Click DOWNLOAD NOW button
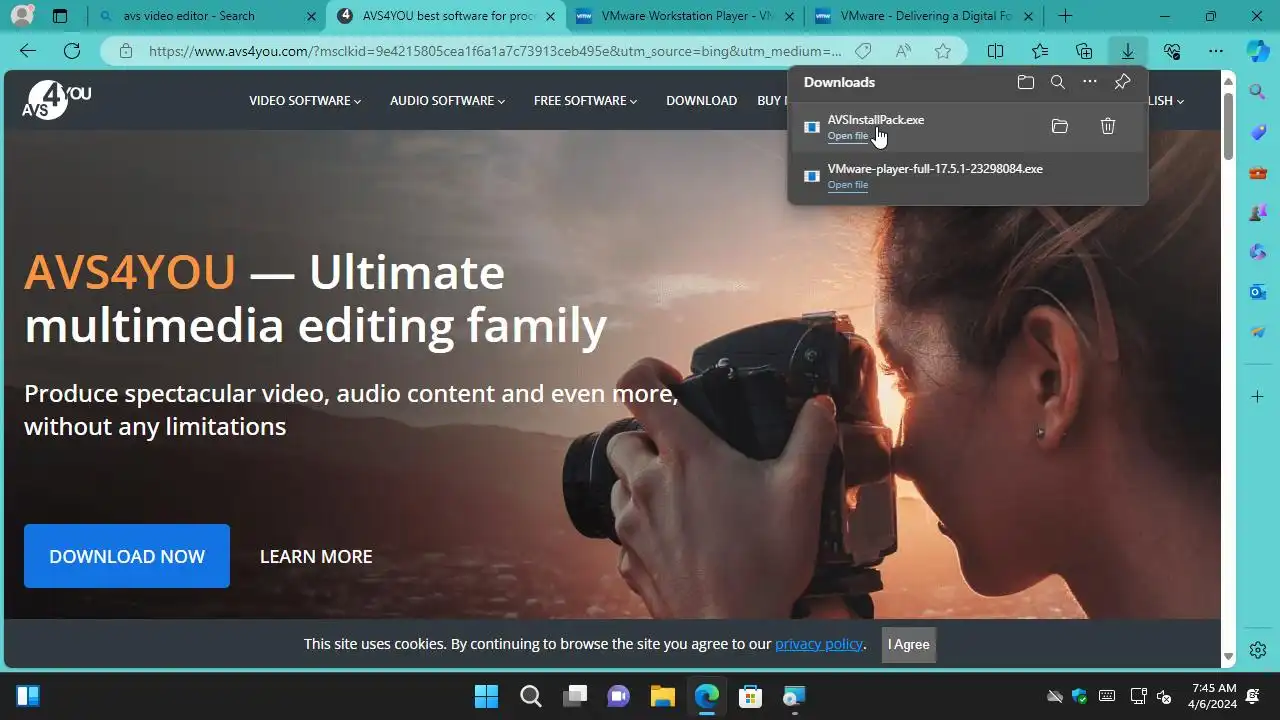The height and width of the screenshot is (720, 1280). click(127, 556)
